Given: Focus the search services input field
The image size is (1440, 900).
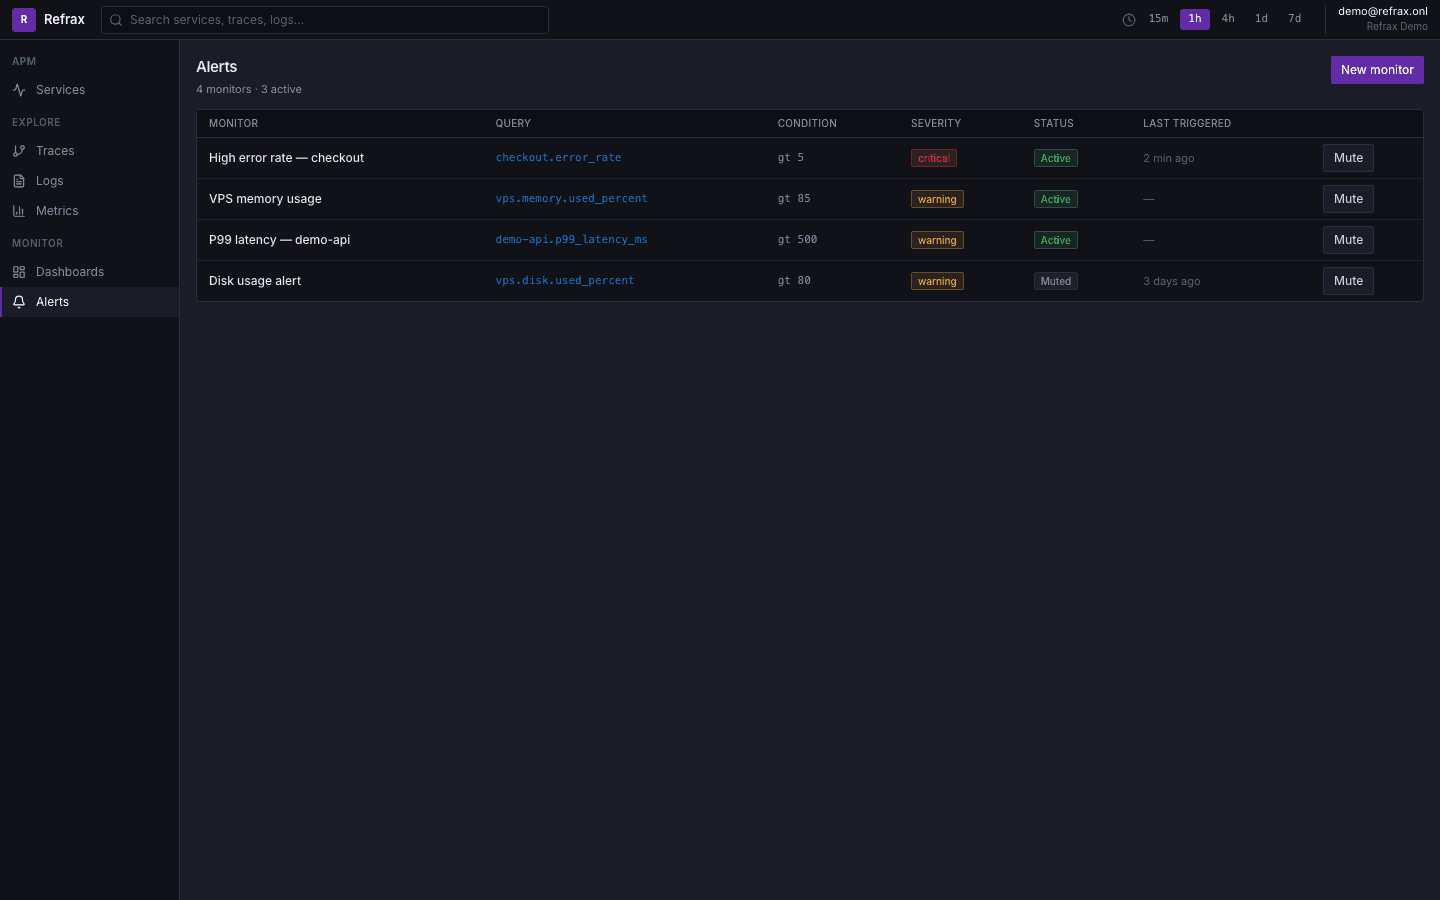Looking at the screenshot, I should pos(325,20).
